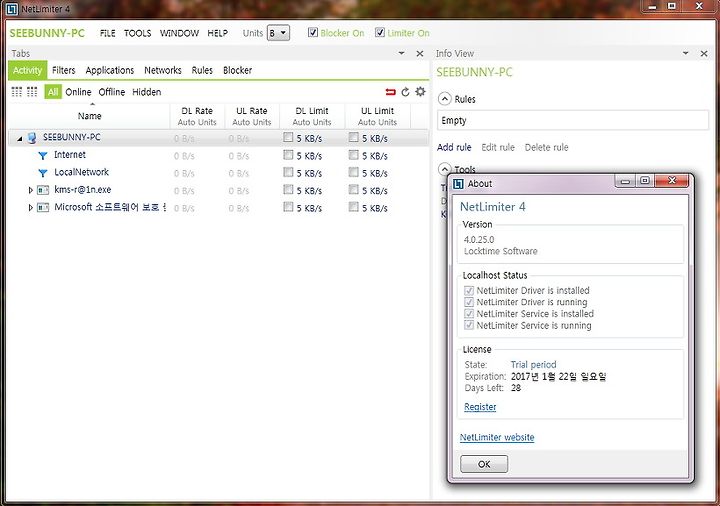Show All items filter
Image resolution: width=720 pixels, height=506 pixels.
point(53,92)
